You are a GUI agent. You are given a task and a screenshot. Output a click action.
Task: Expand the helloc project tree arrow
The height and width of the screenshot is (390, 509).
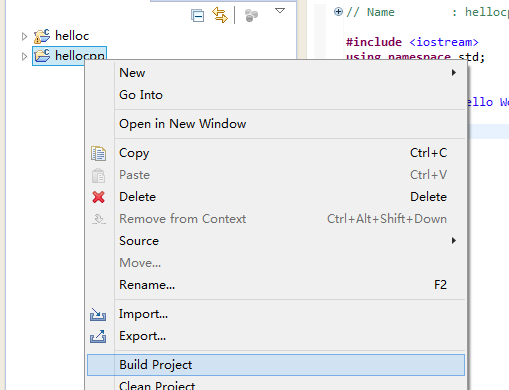pyautogui.click(x=24, y=36)
